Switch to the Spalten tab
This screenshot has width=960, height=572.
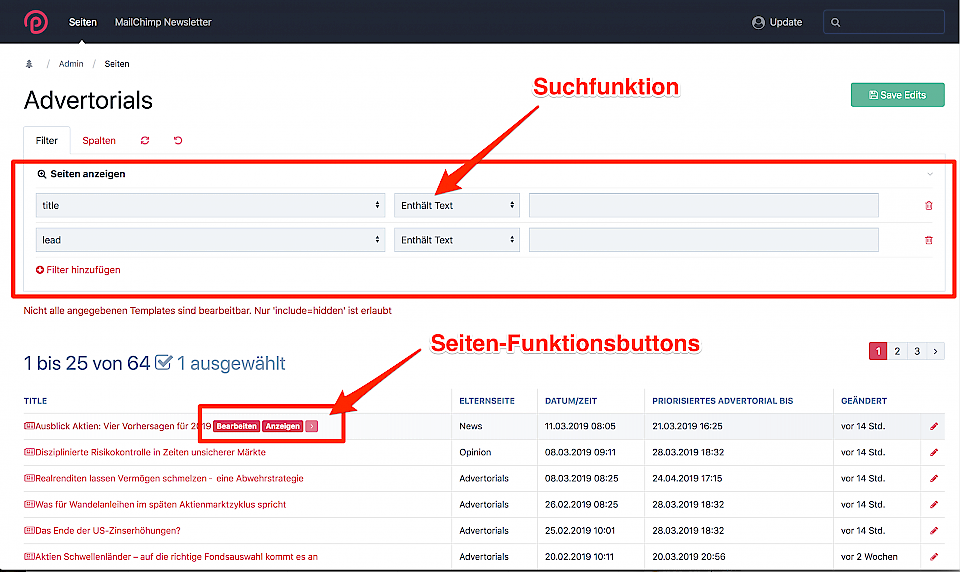point(99,141)
